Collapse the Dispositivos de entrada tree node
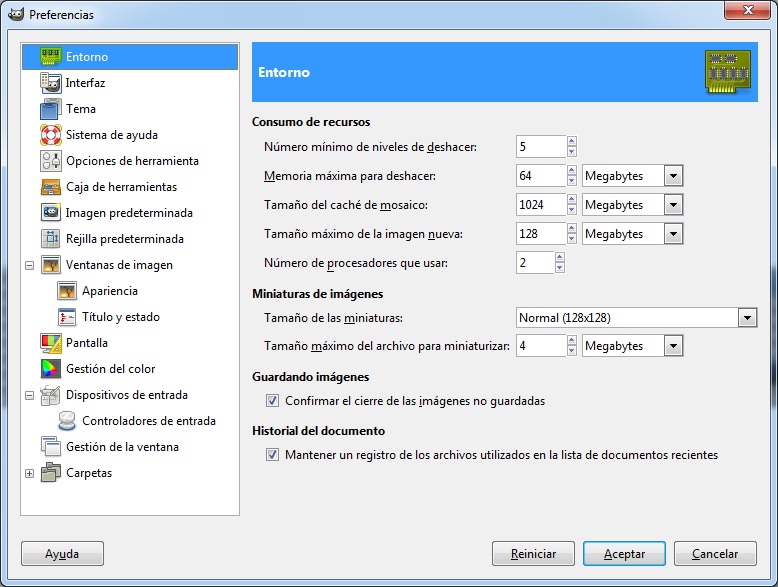 click(x=29, y=395)
